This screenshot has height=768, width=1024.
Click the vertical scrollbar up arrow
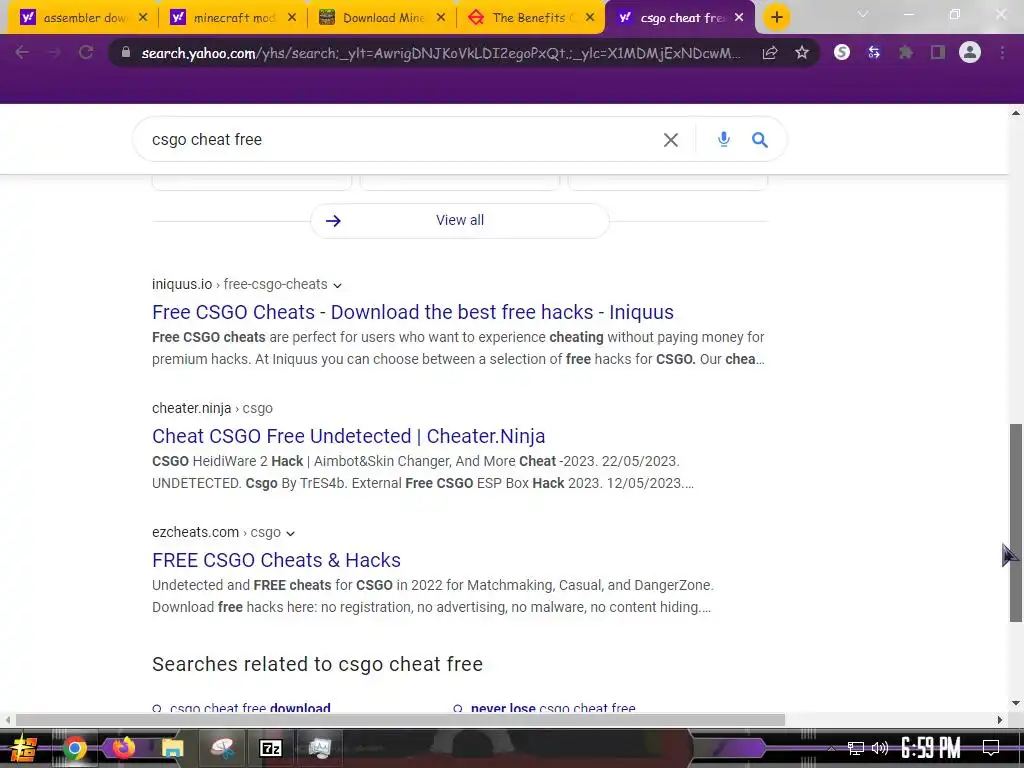tap(1016, 113)
